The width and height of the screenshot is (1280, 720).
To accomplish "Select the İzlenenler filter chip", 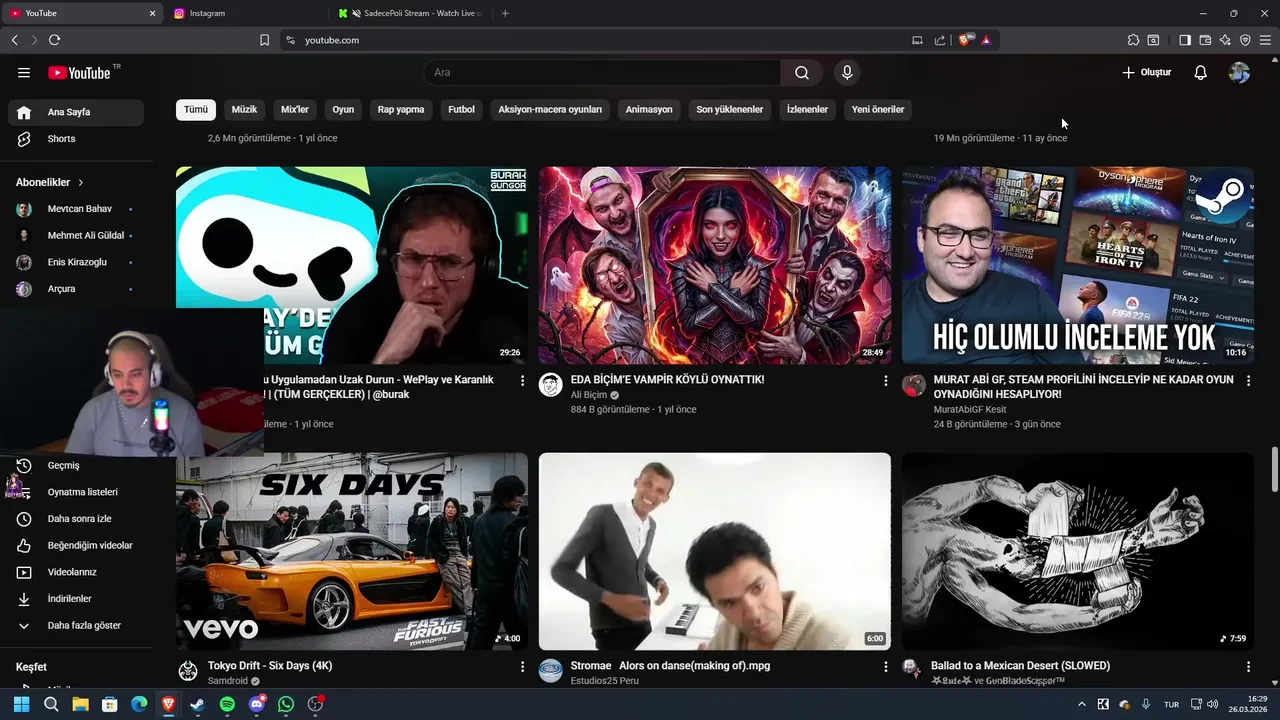I will 807,109.
